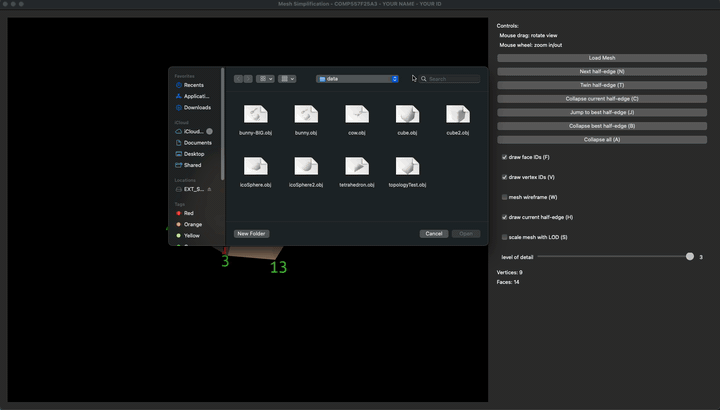Click Collapse current half-edge (C) button
Screen dimensions: 720x410
[602, 99]
